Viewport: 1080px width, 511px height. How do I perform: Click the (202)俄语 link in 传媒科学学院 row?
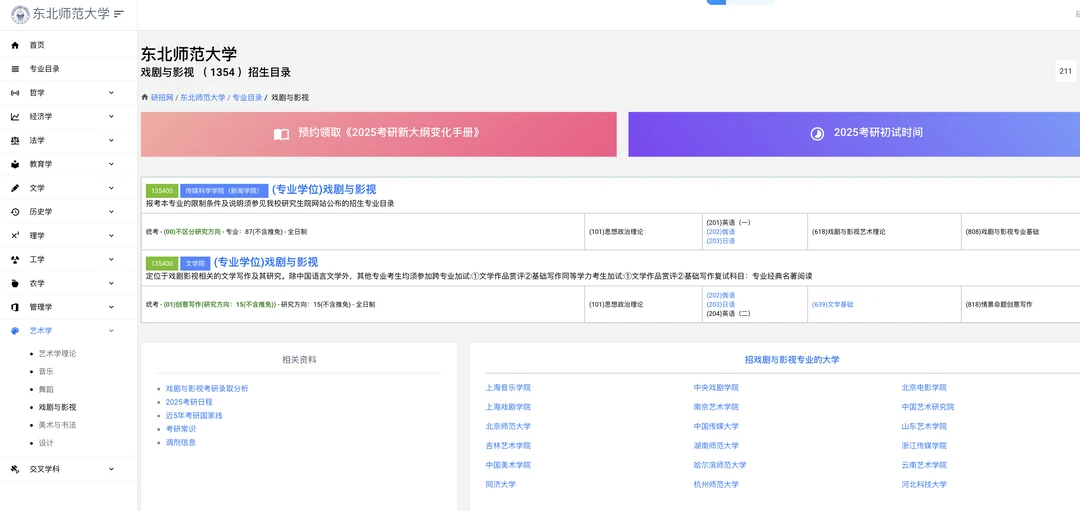(x=720, y=232)
